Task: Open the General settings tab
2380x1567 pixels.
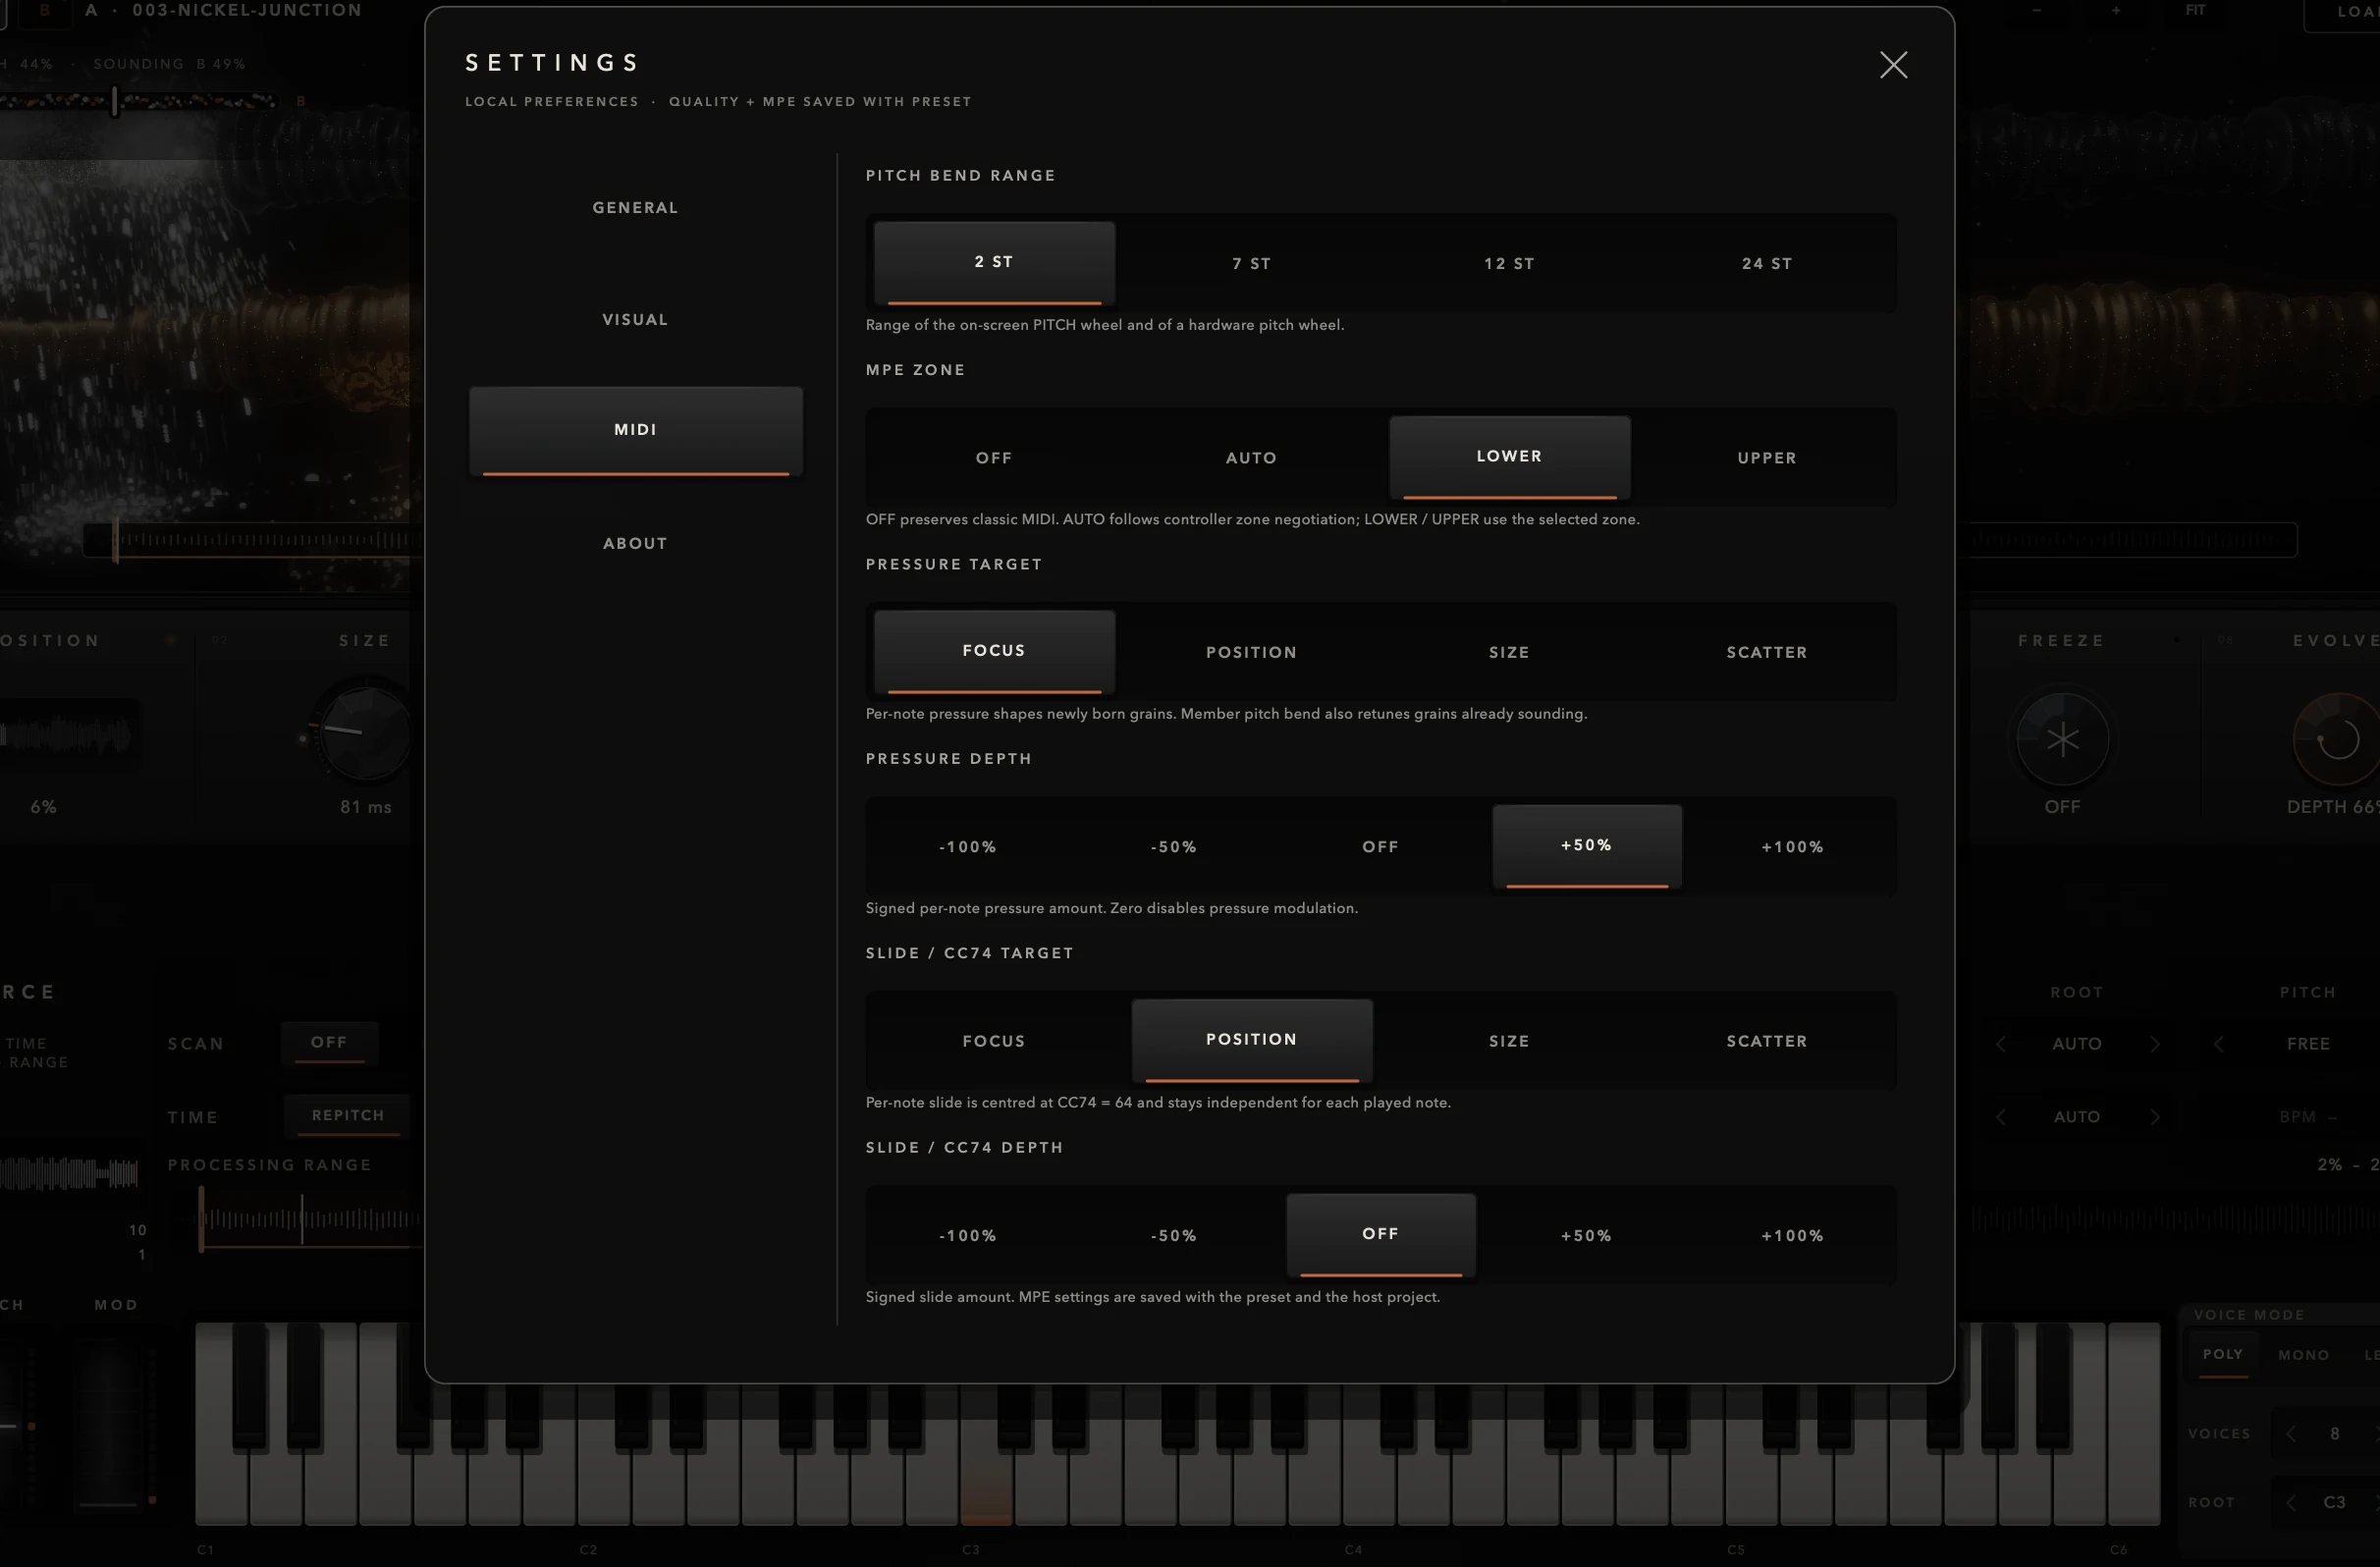Action: point(635,207)
